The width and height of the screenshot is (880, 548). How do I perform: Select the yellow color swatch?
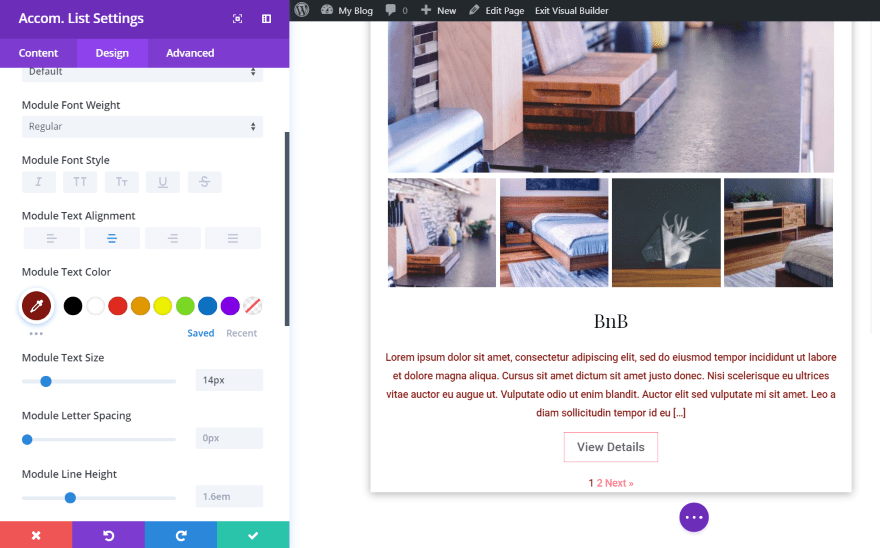163,306
